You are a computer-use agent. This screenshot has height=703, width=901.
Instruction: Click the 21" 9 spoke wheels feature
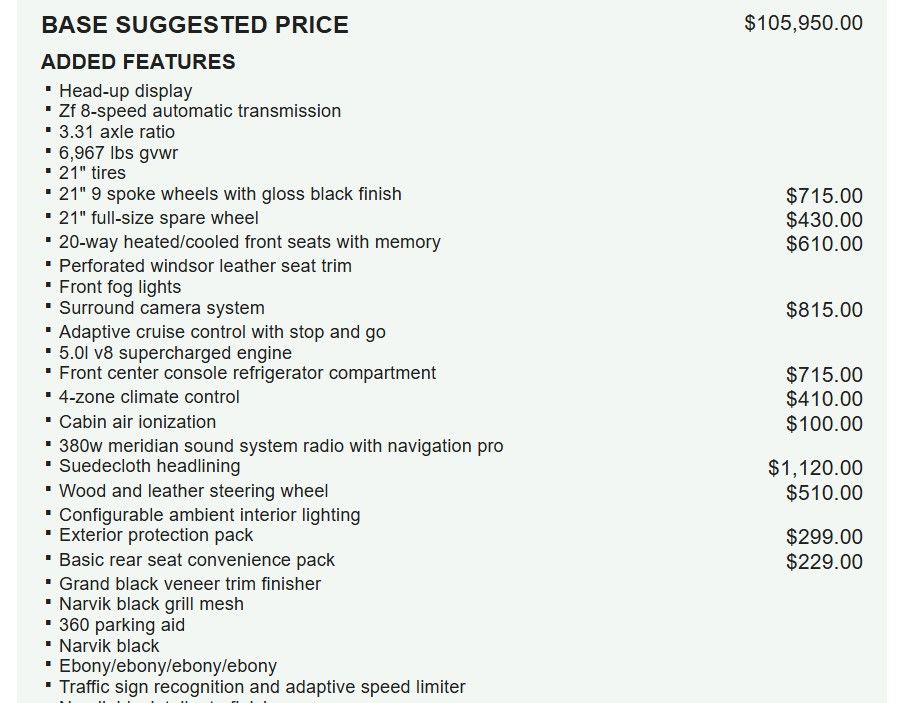point(230,194)
